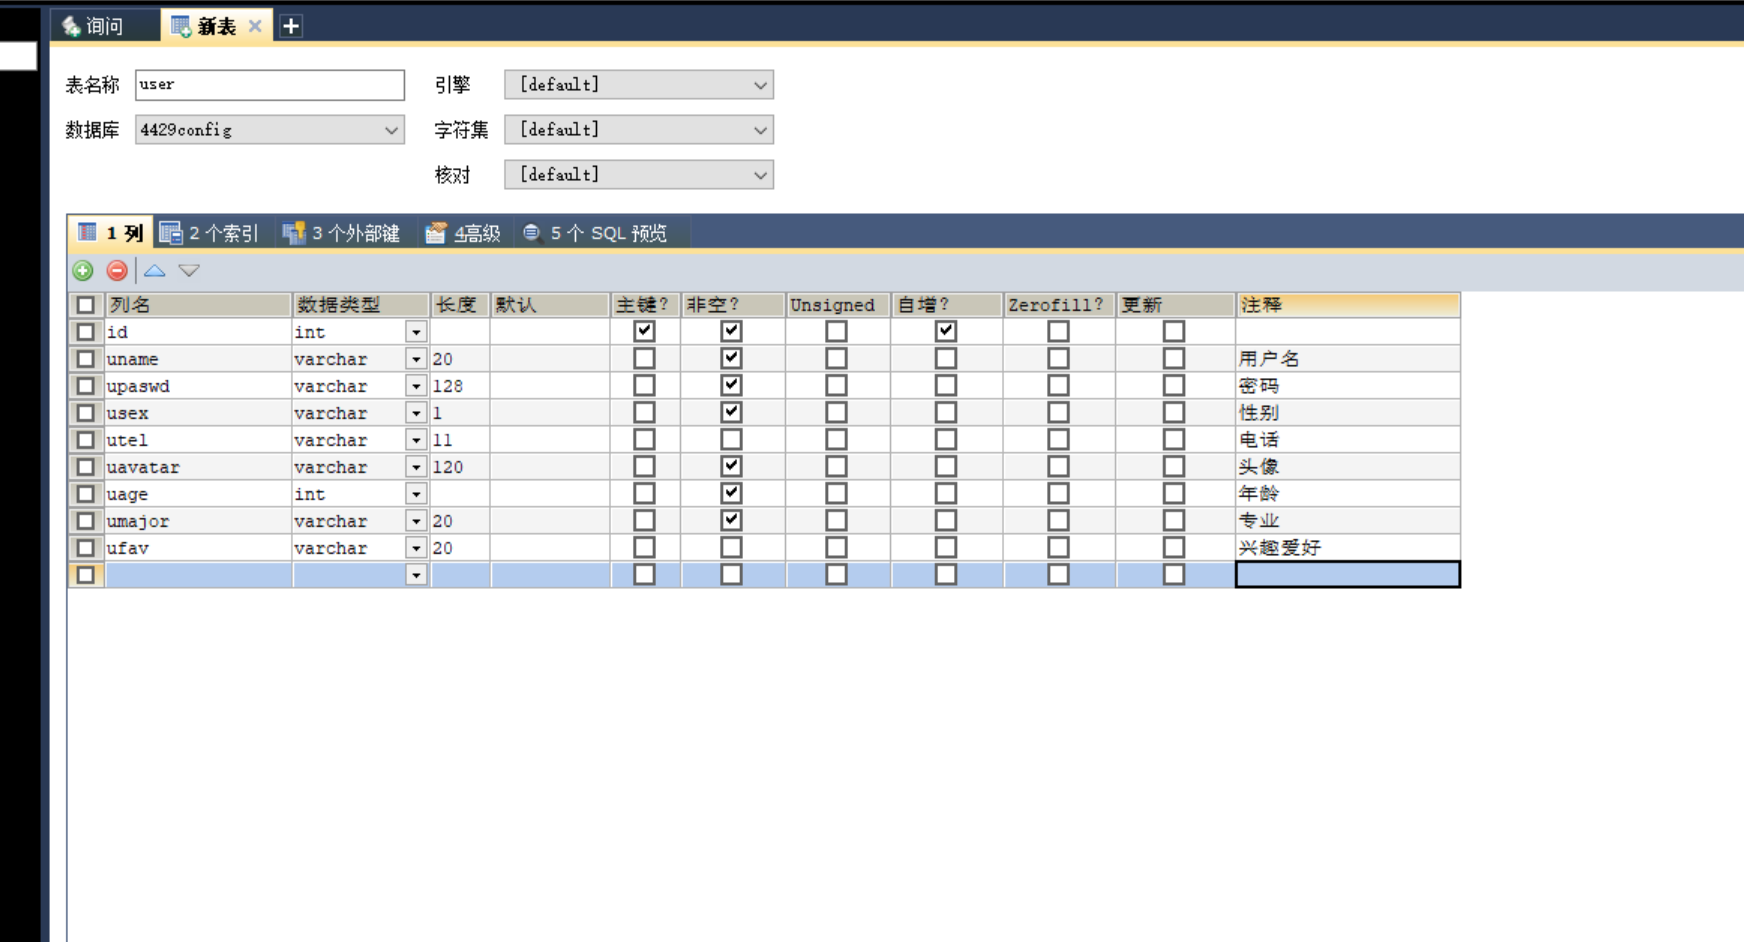Screen dimensions: 1744x942
Task: Show the 5 个 SQL 预览 tab
Action: pos(596,233)
